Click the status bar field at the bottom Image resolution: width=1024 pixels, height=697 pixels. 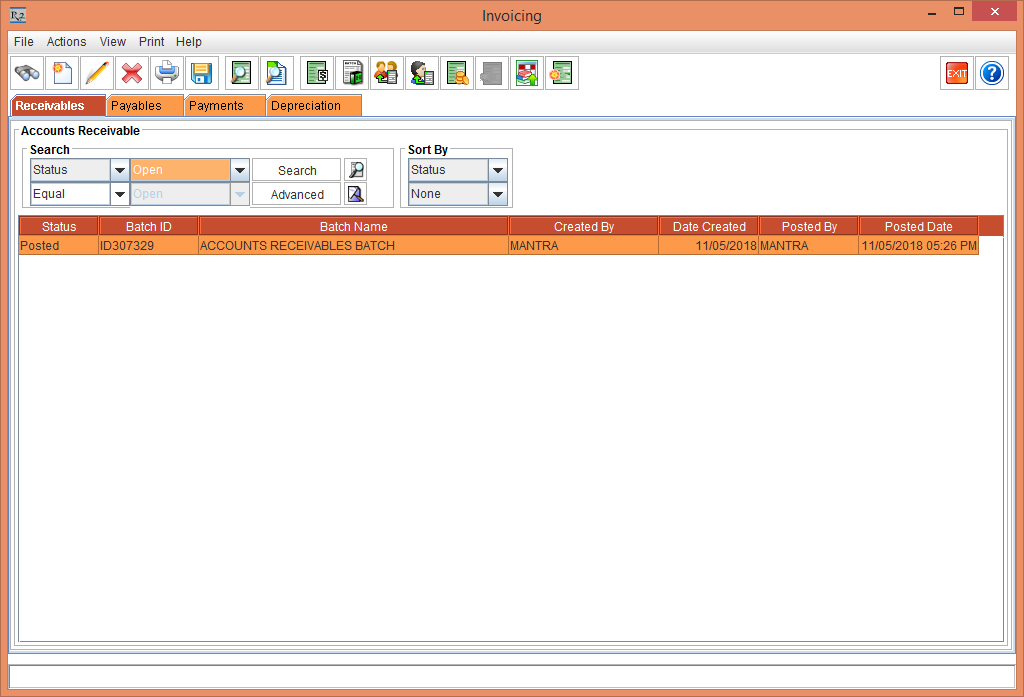[512, 677]
